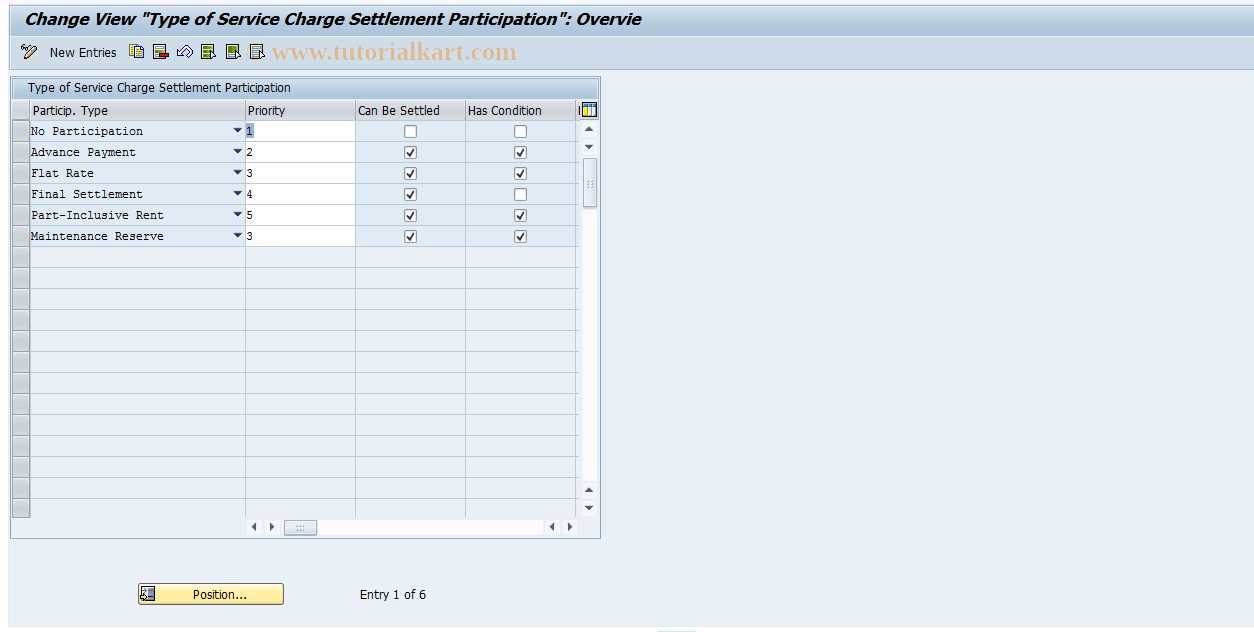Check Has Condition for No Participation
Viewport: 1254px width, 632px height.
(x=520, y=131)
